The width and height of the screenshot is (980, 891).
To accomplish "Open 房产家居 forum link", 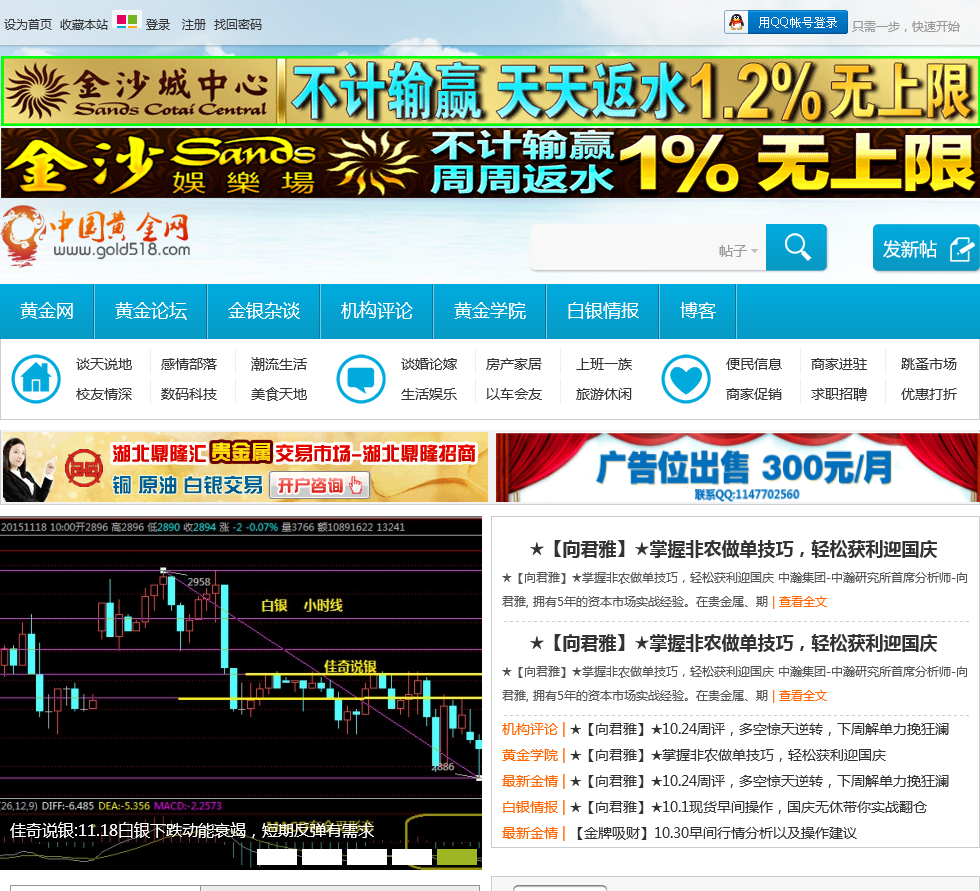I will point(514,364).
